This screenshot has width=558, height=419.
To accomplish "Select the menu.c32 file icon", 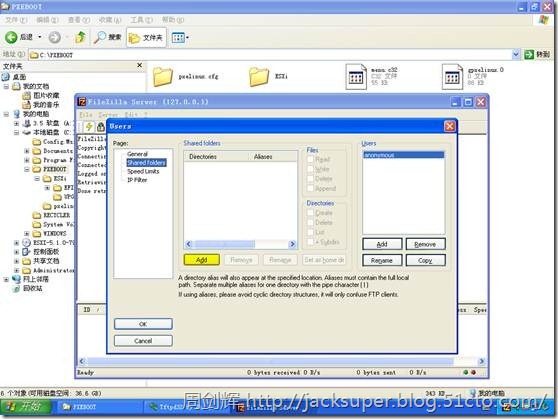I will click(x=356, y=77).
